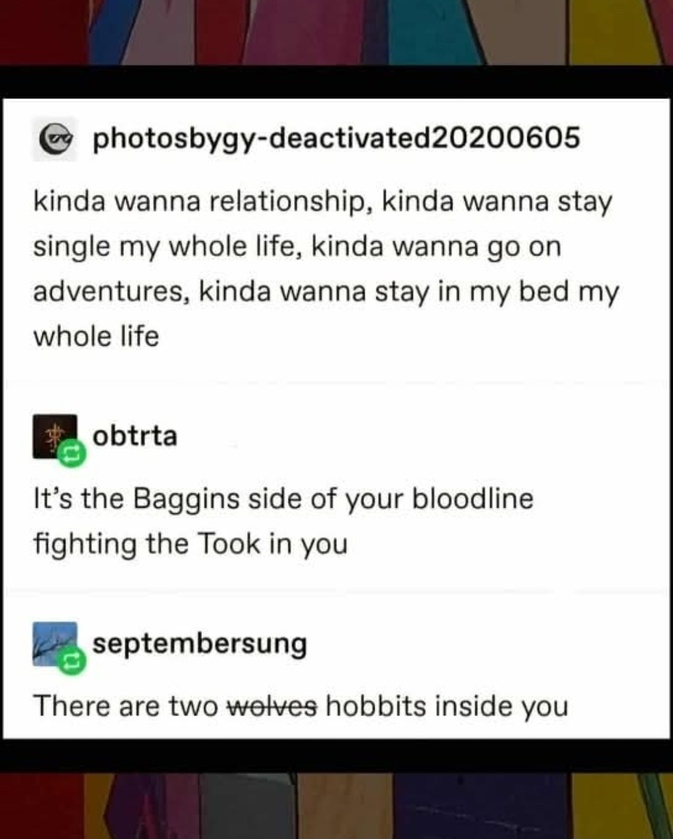Tap the green reblog badge beside septembersung
This screenshot has height=839, width=673.
point(72,661)
